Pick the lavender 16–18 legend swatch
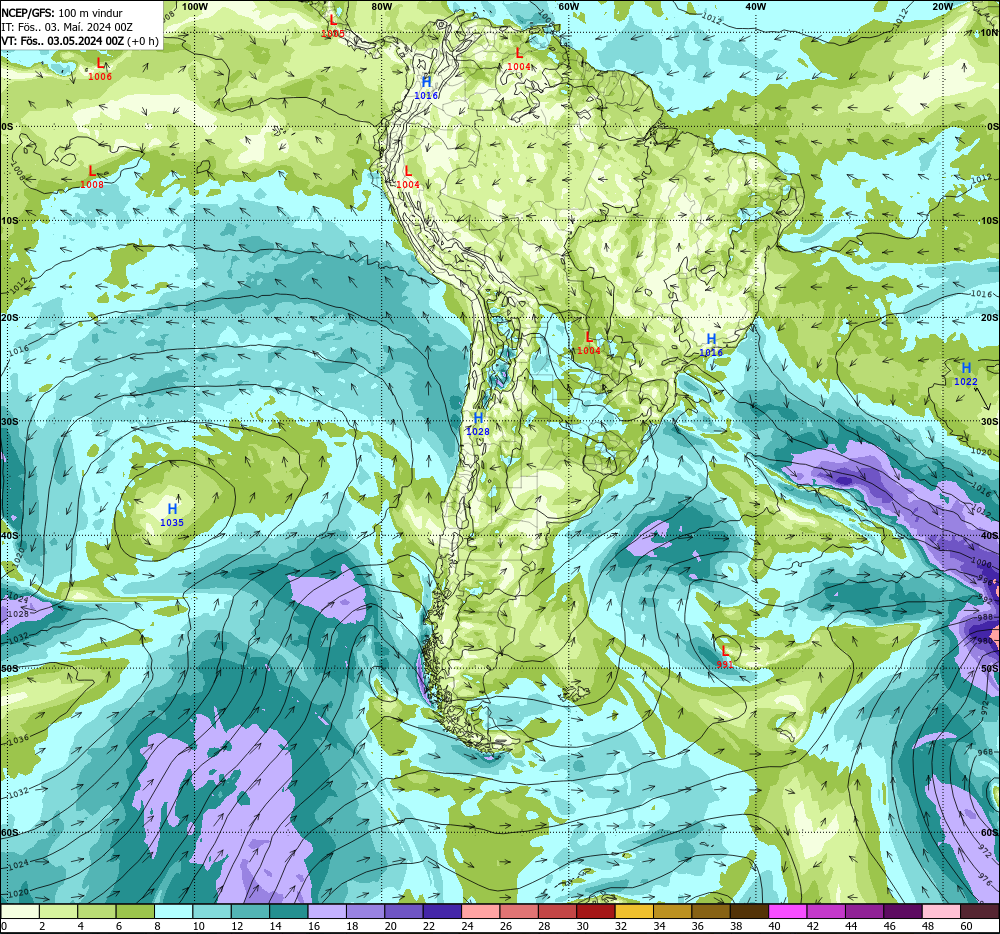The height and width of the screenshot is (934, 1000). point(327,912)
